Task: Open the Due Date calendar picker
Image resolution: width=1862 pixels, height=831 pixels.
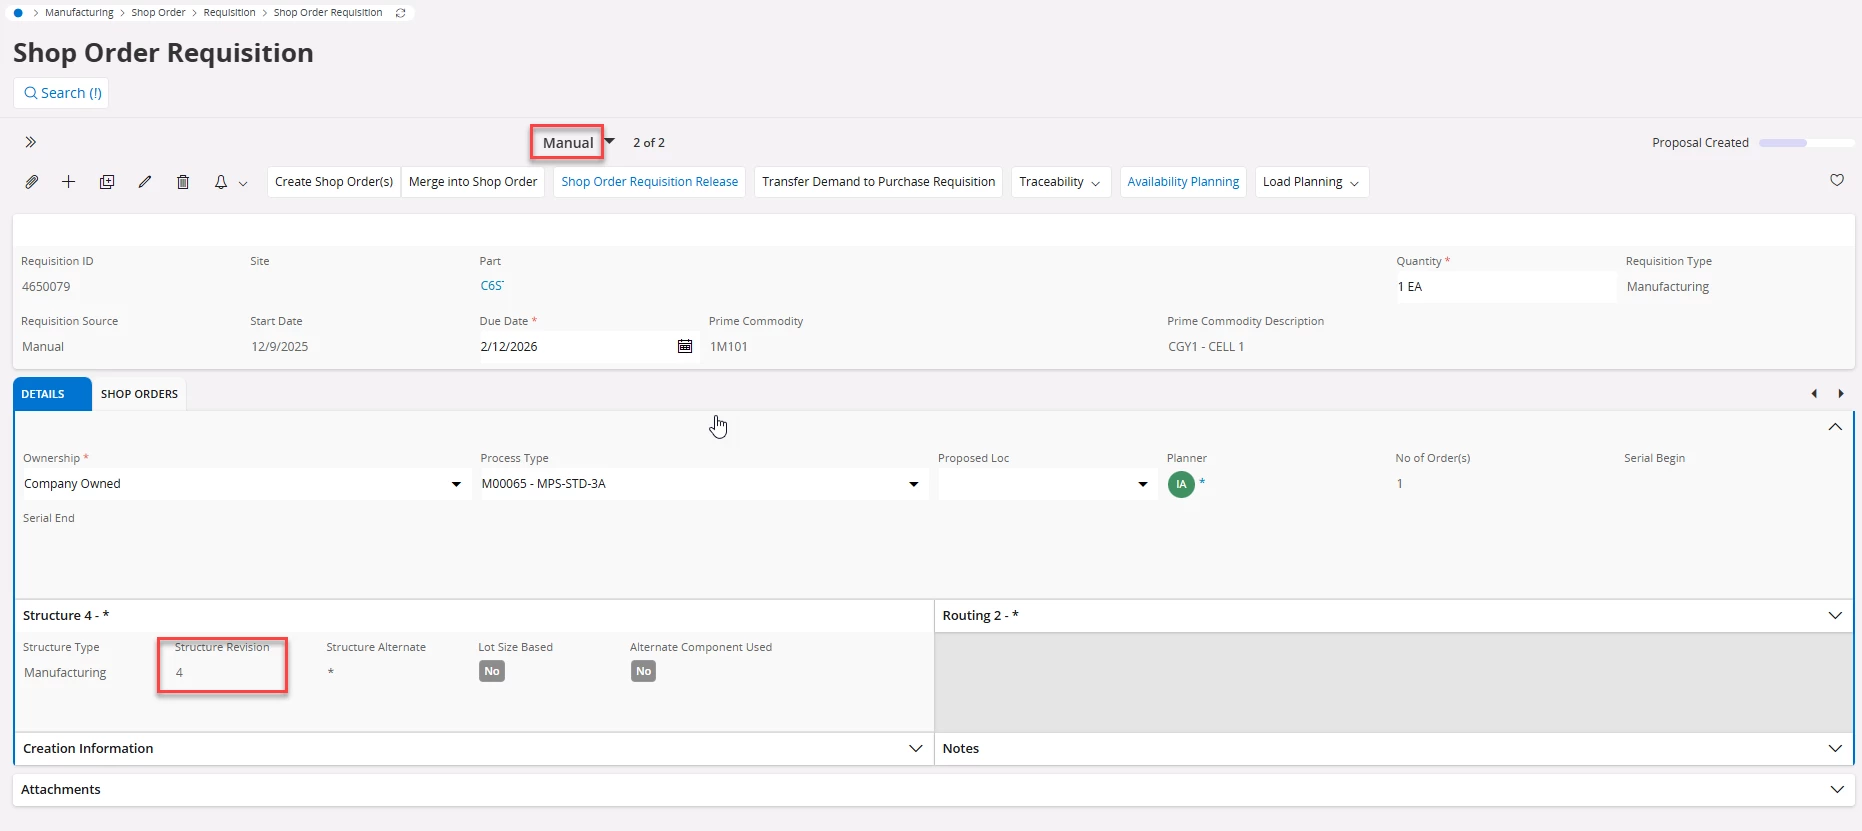Action: coord(685,346)
